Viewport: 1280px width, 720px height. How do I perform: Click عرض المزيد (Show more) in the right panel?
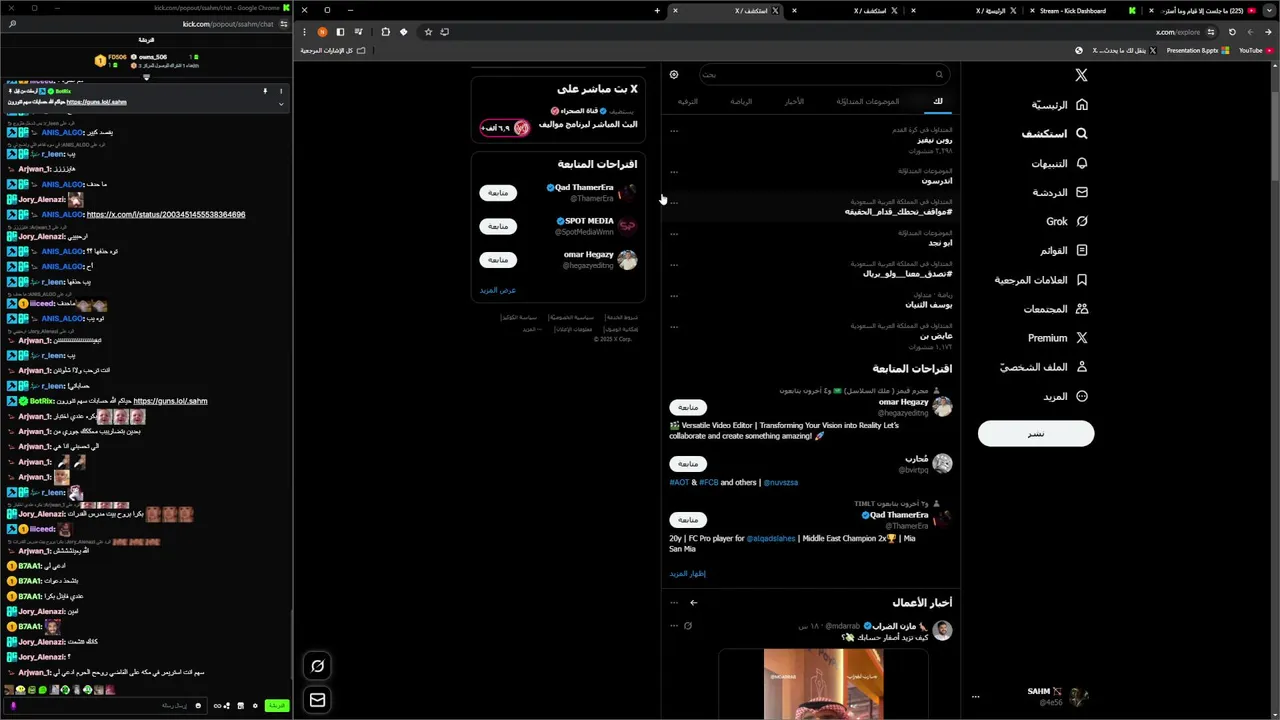(498, 290)
